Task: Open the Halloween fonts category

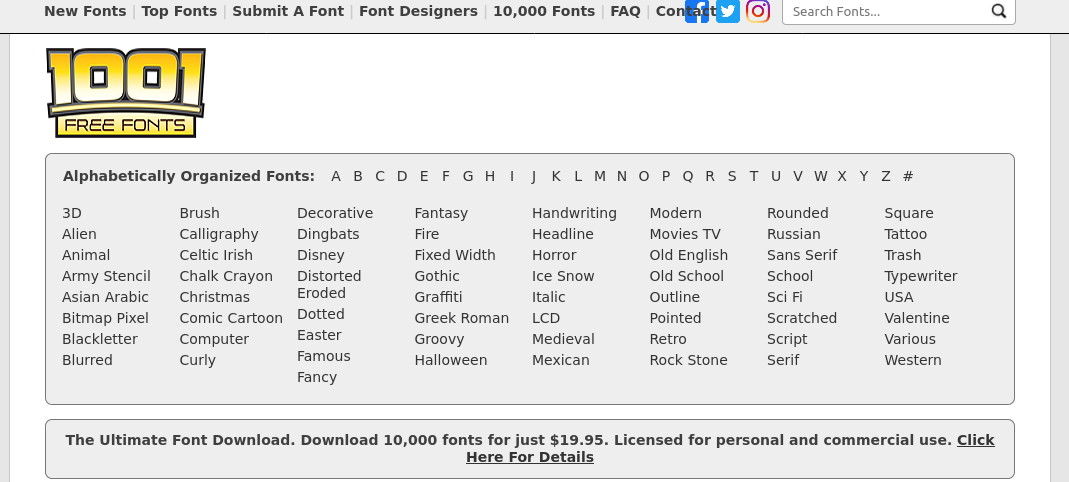Action: point(451,361)
